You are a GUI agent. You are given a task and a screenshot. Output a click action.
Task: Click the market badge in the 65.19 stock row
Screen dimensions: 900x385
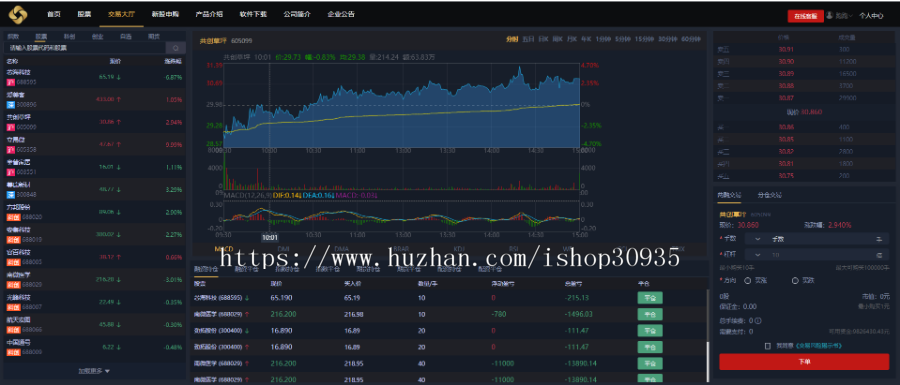(10, 83)
